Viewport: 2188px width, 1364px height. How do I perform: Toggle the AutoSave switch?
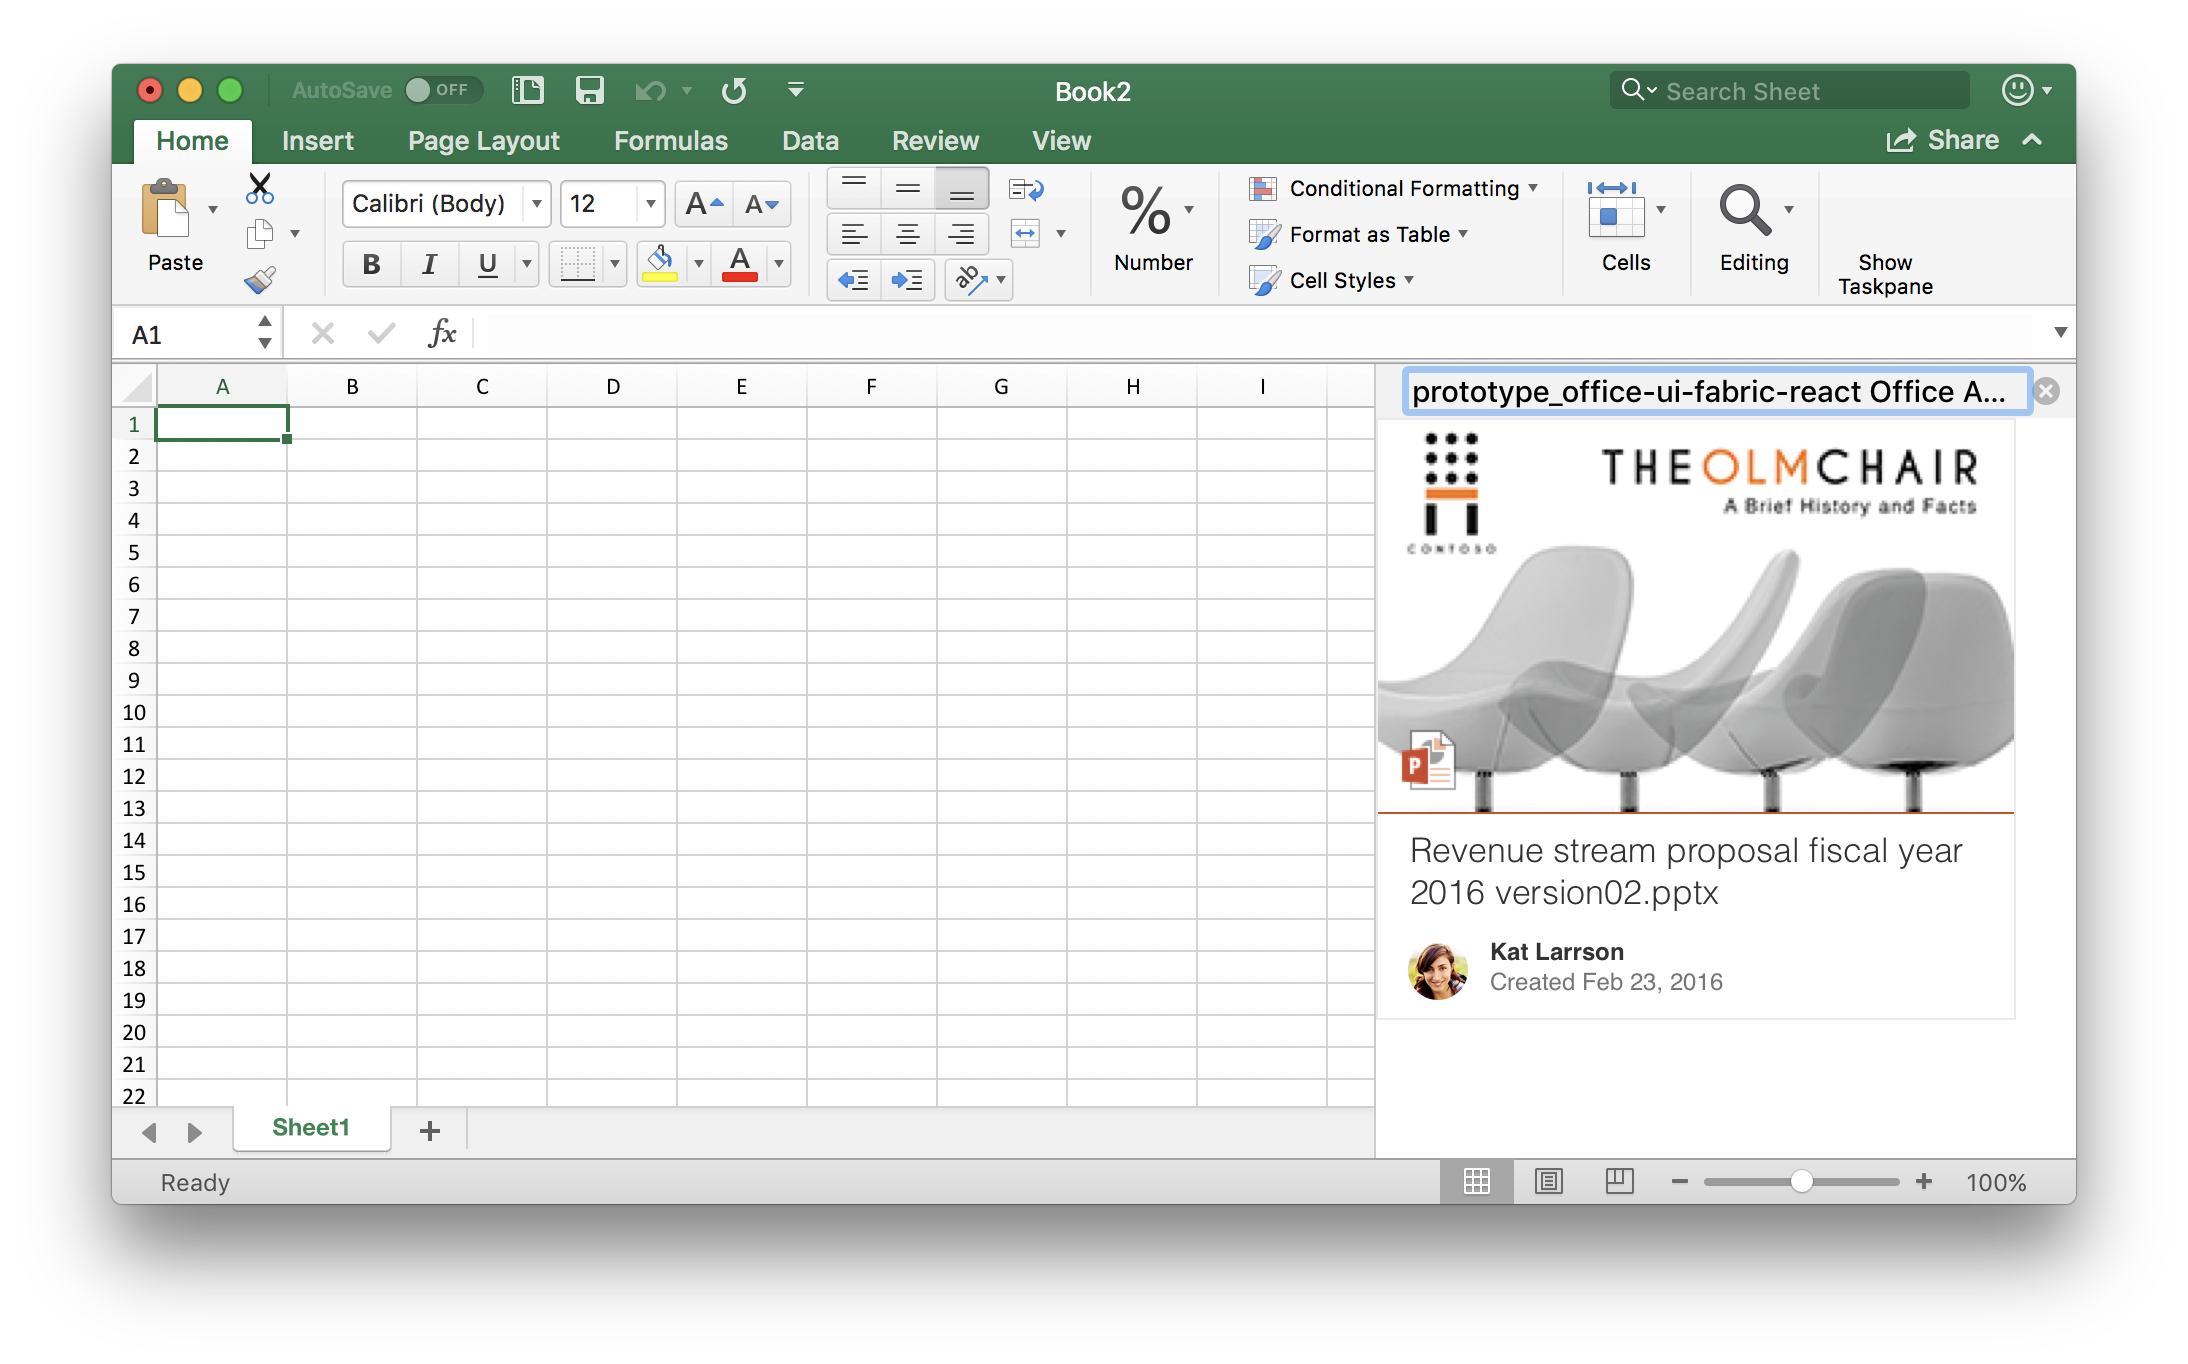pyautogui.click(x=443, y=91)
